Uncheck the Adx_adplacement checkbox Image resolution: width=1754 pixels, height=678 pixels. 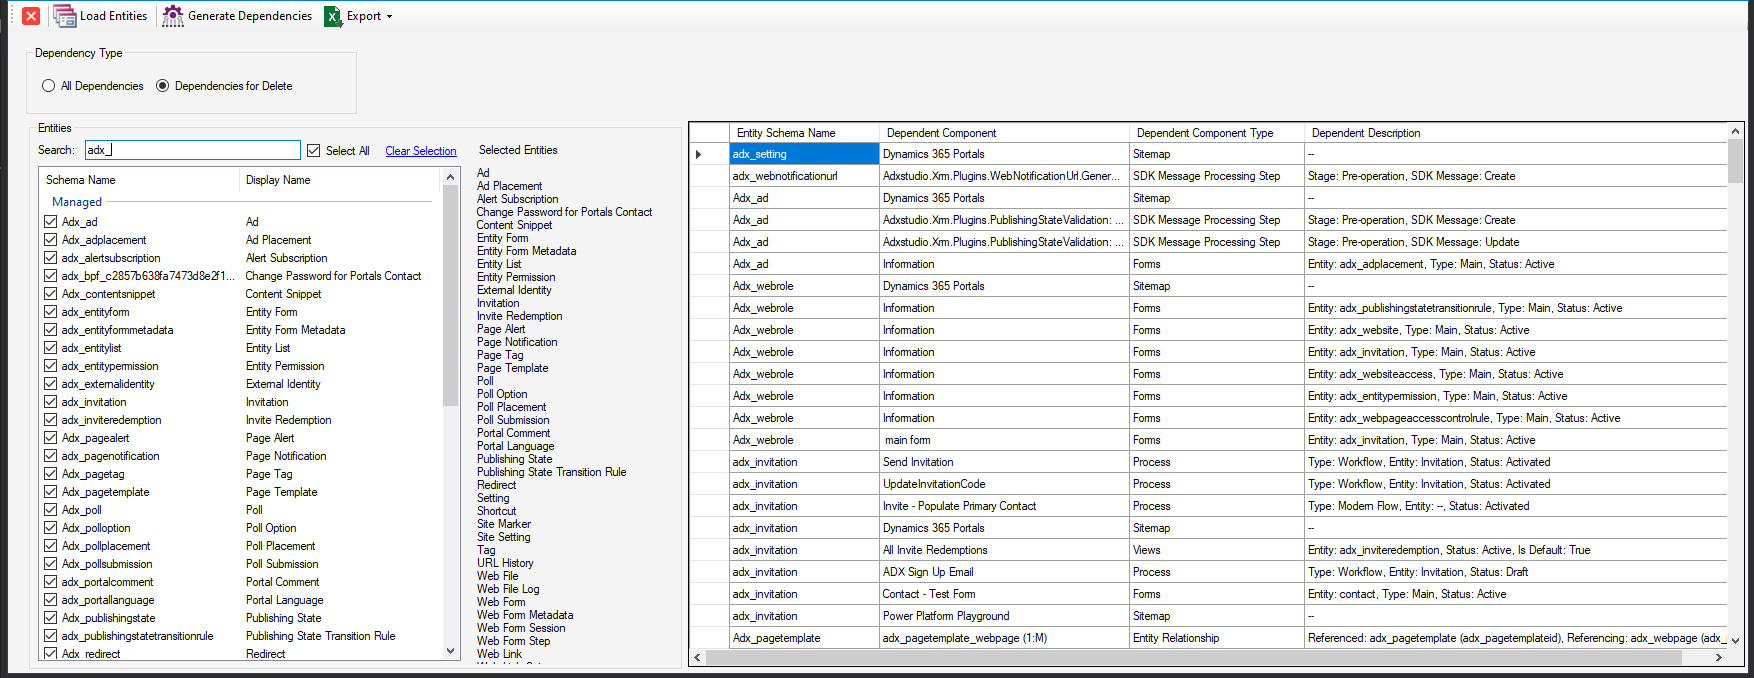click(x=51, y=240)
